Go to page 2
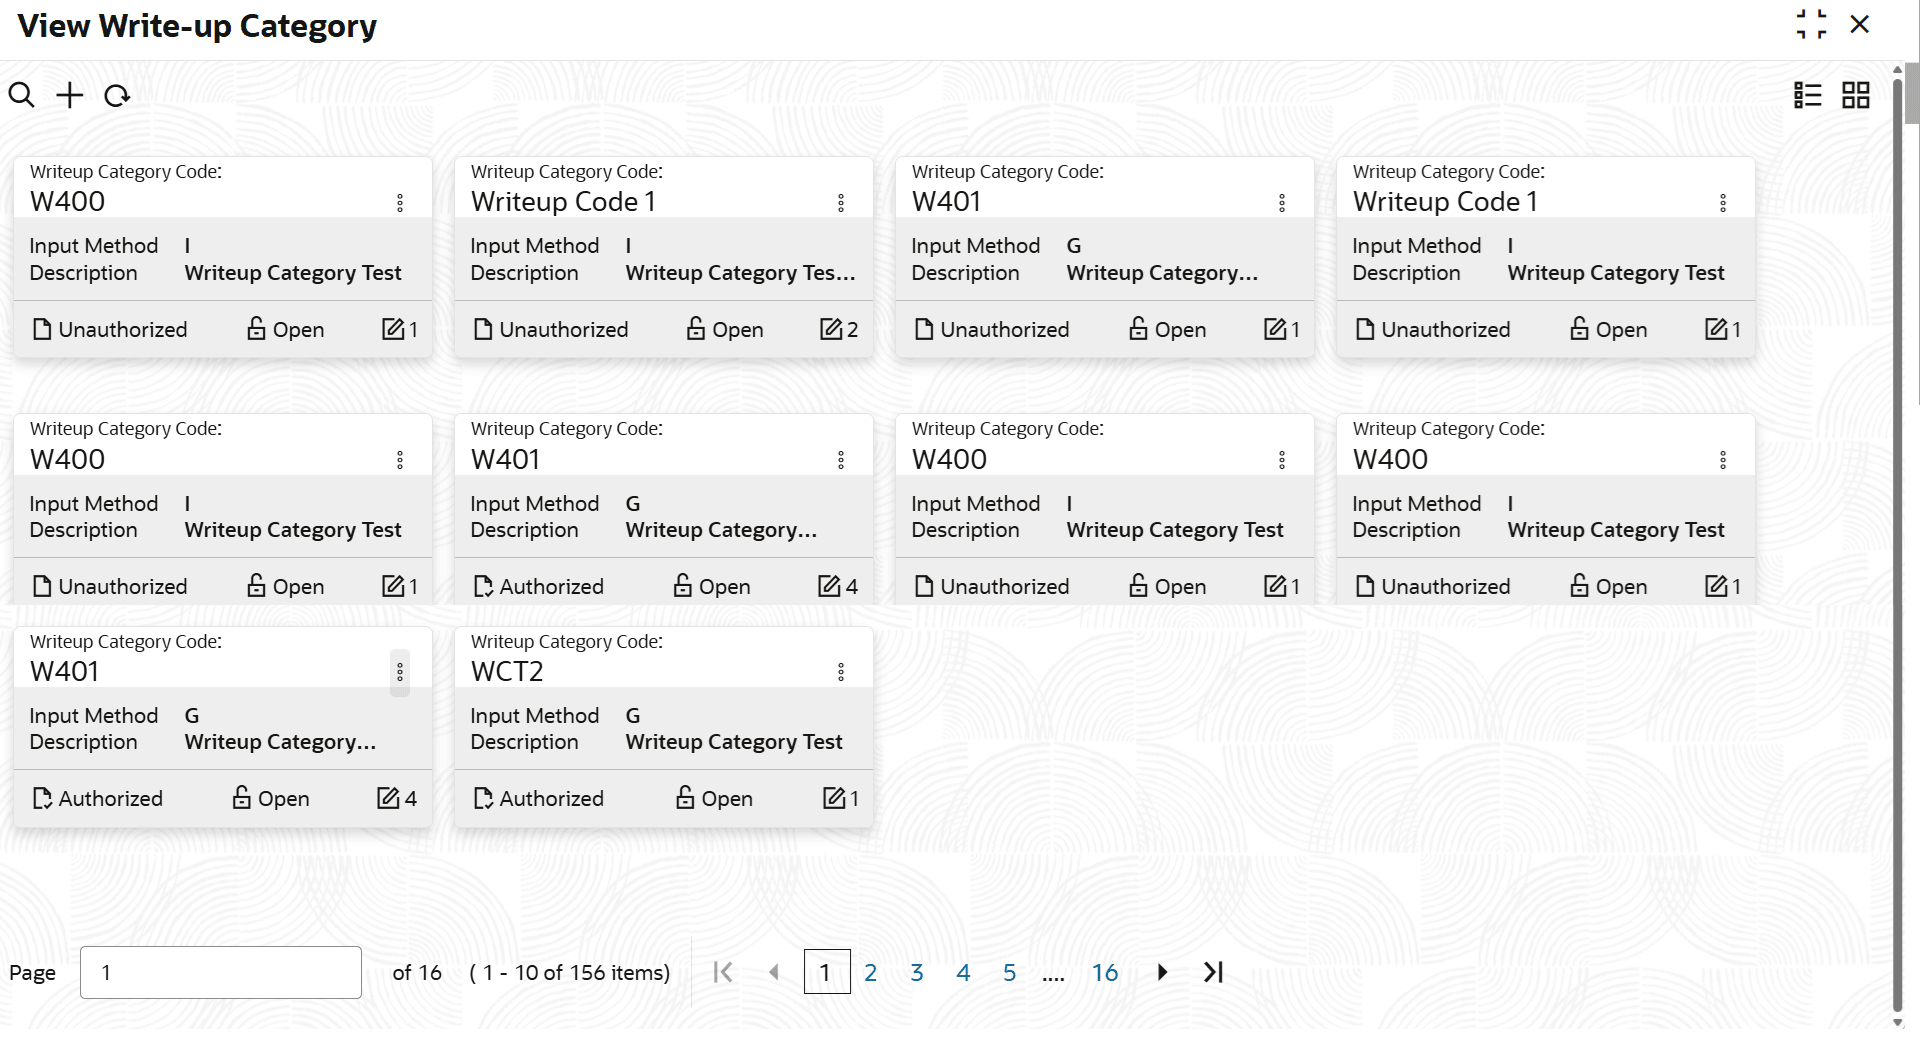 point(871,972)
